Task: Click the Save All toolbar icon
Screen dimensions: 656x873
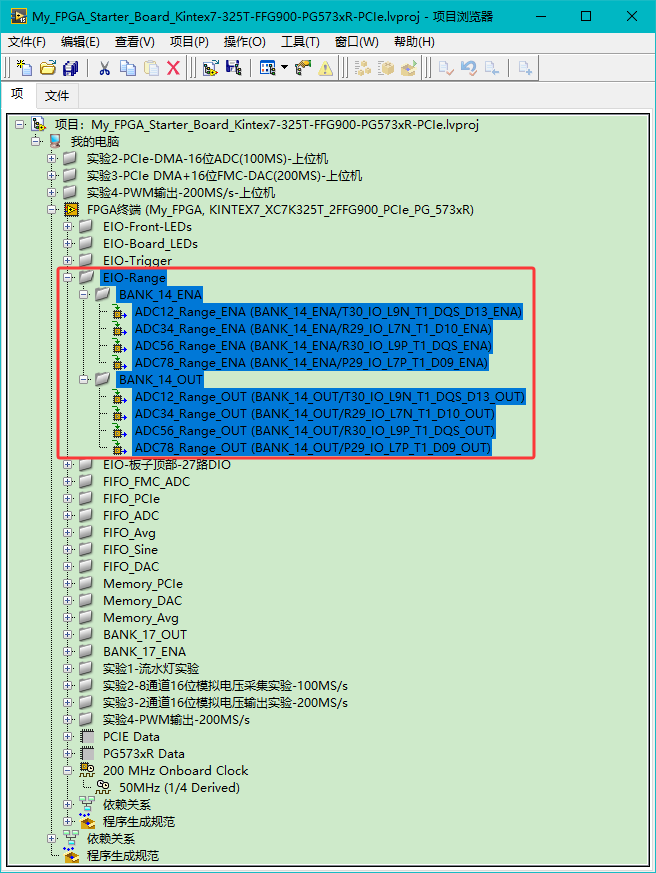Action: click(70, 68)
